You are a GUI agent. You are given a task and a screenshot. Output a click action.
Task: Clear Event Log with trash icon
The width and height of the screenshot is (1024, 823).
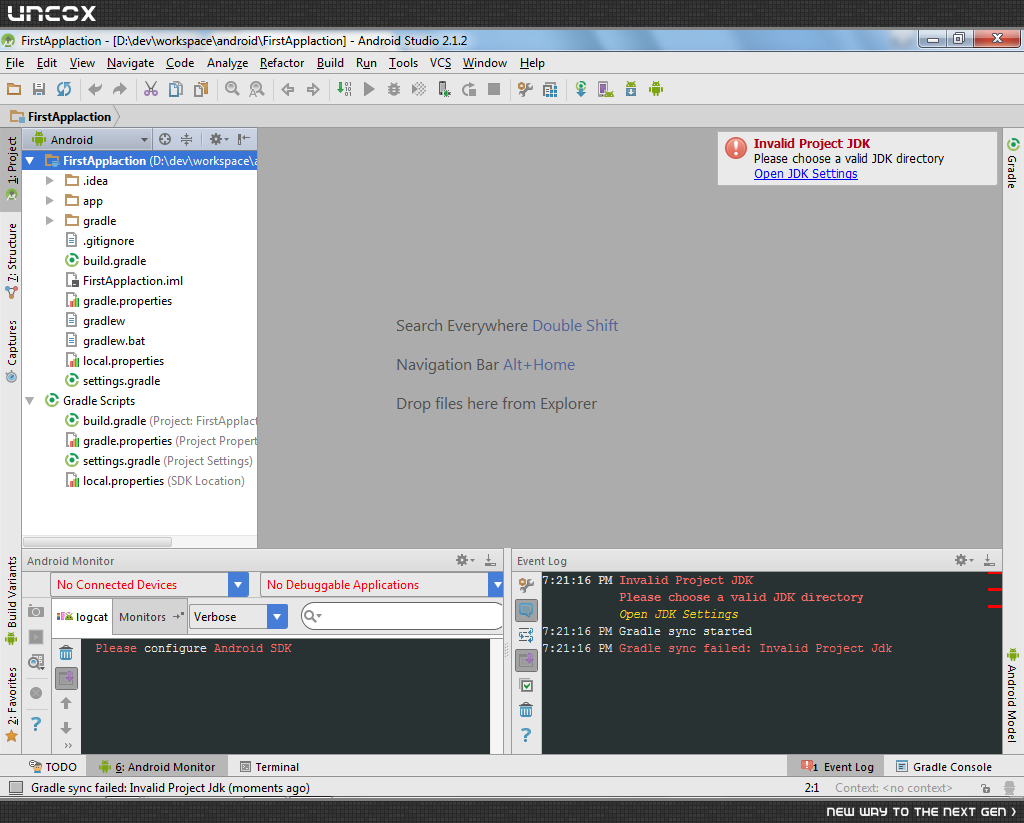pyautogui.click(x=526, y=710)
